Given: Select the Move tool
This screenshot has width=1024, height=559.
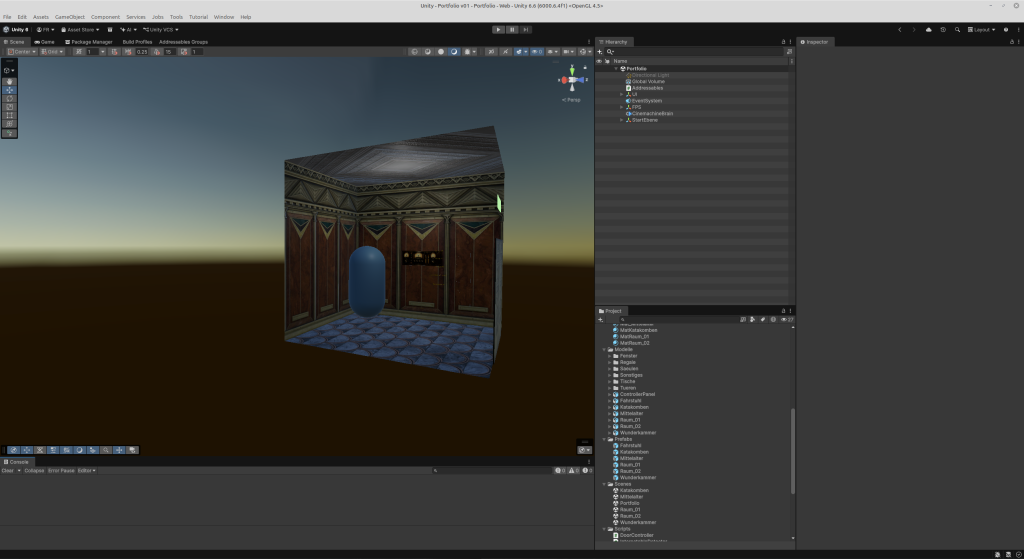Looking at the screenshot, I should click(9, 90).
